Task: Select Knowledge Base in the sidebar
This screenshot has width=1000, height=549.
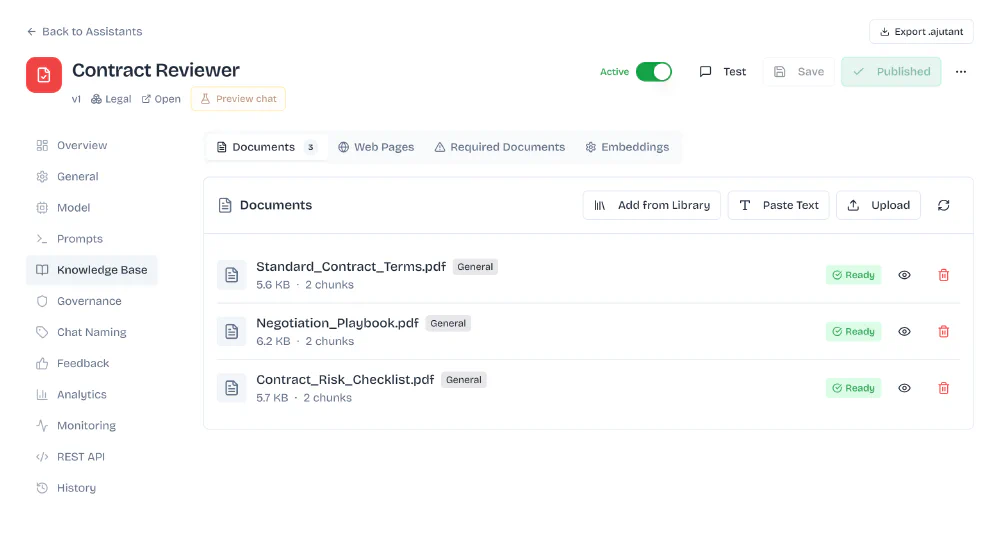Action: tap(92, 270)
